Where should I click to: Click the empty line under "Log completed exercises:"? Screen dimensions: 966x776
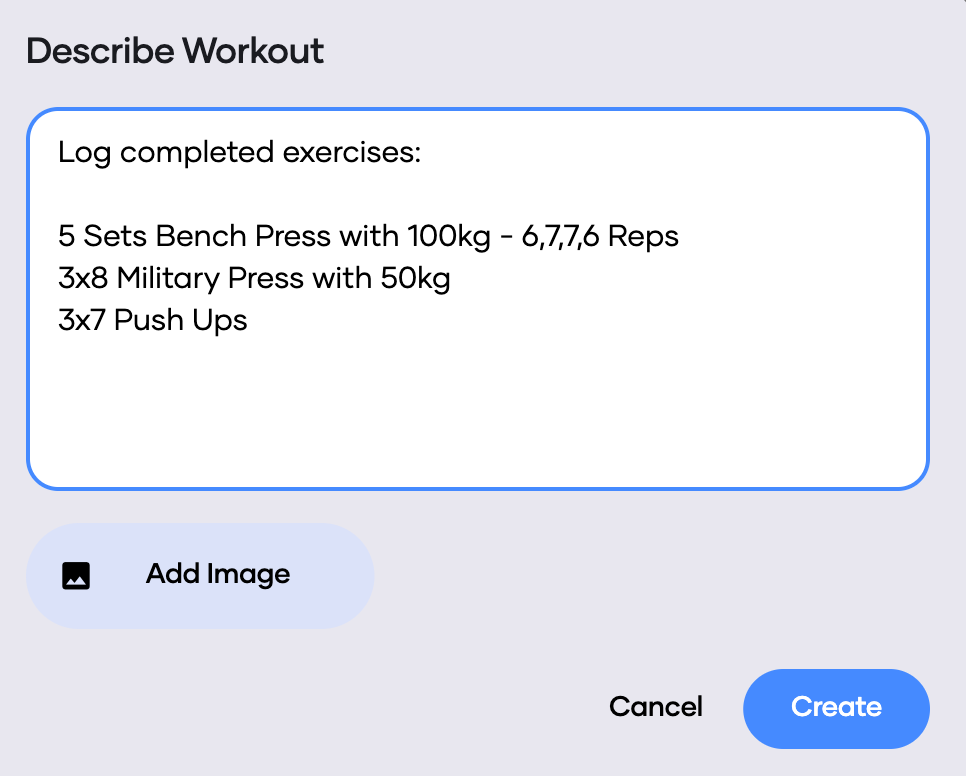point(240,195)
